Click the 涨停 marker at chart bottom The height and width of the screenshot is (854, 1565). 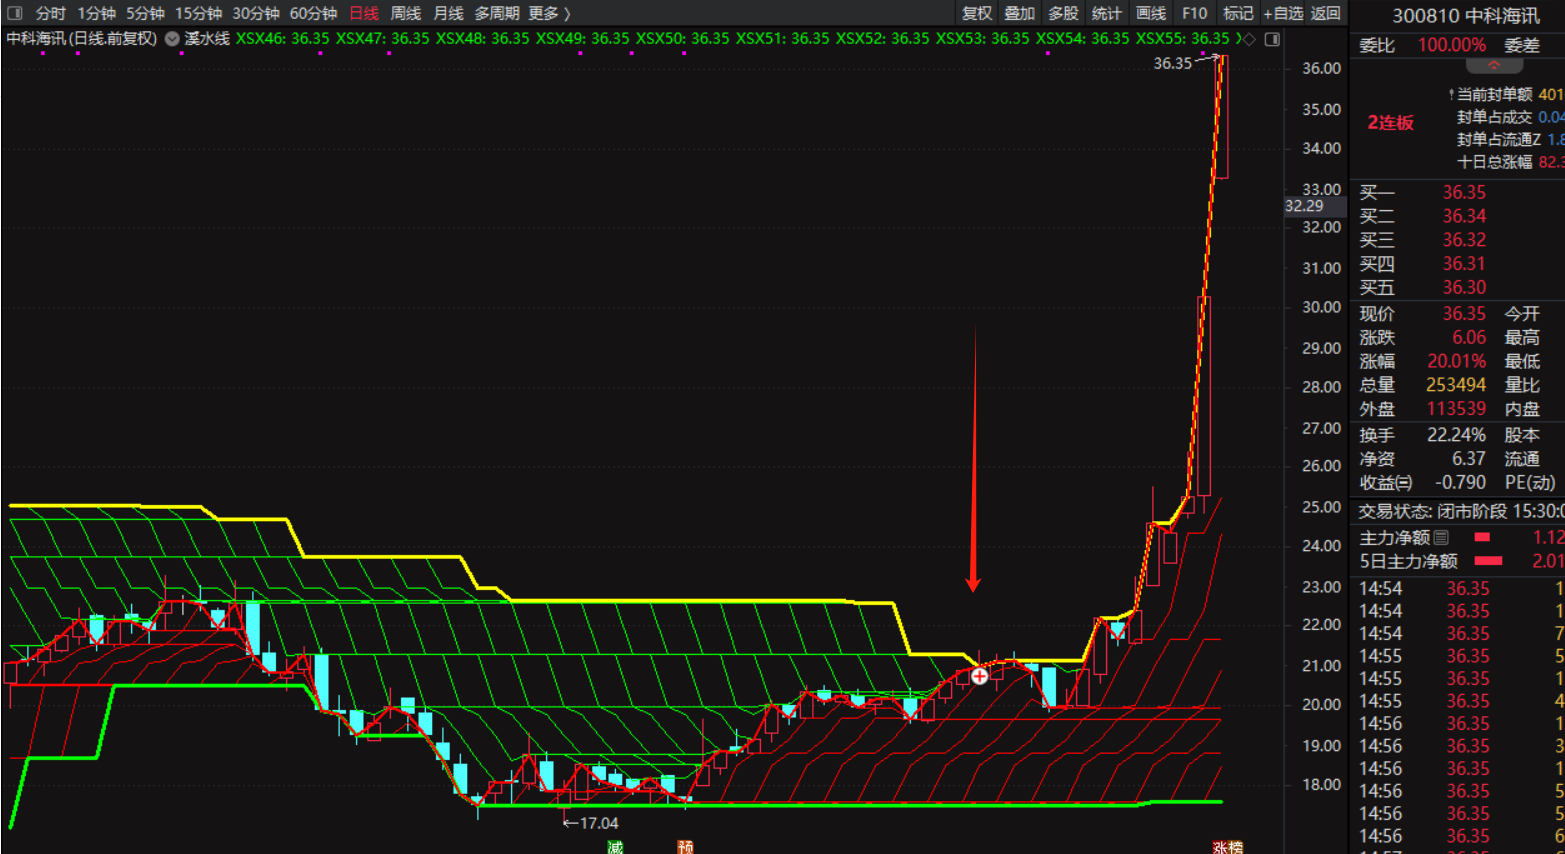click(x=1227, y=847)
